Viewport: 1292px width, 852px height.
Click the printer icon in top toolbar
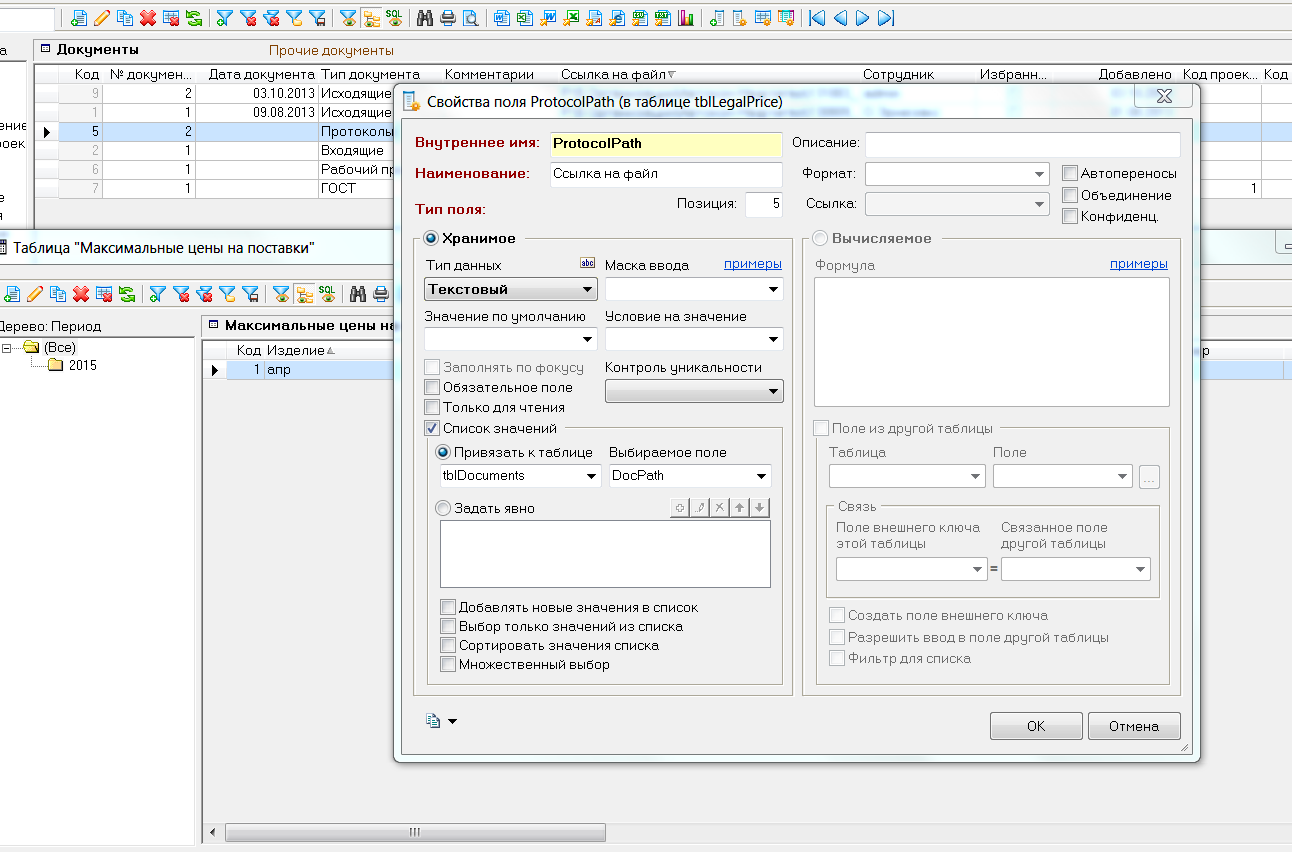(448, 18)
